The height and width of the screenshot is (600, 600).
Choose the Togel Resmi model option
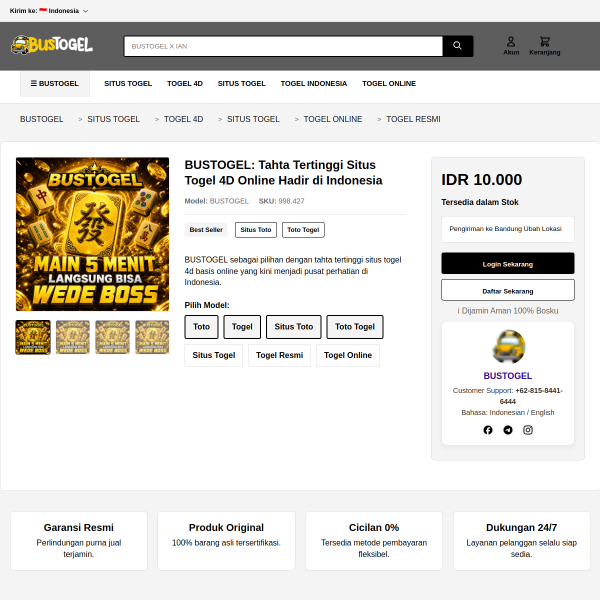[279, 355]
